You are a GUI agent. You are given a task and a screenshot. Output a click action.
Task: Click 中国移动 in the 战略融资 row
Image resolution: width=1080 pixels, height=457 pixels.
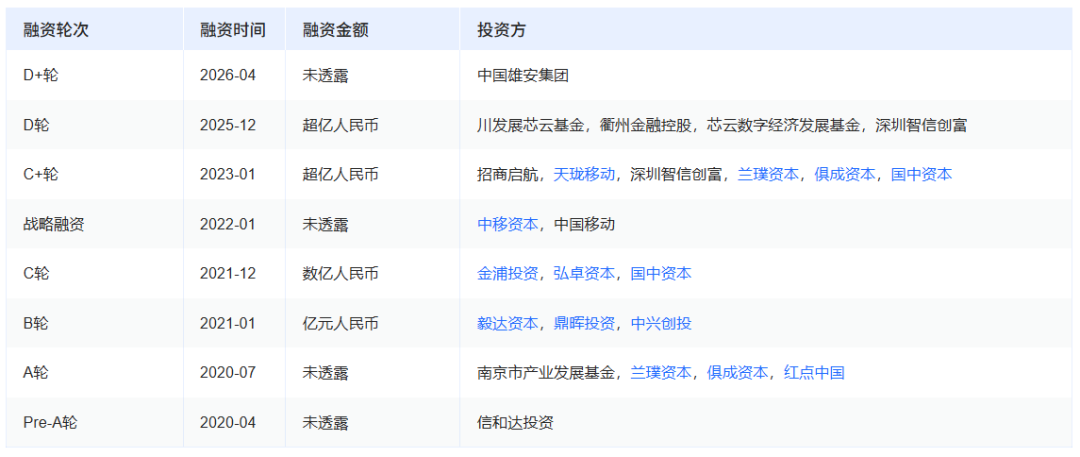tap(584, 224)
